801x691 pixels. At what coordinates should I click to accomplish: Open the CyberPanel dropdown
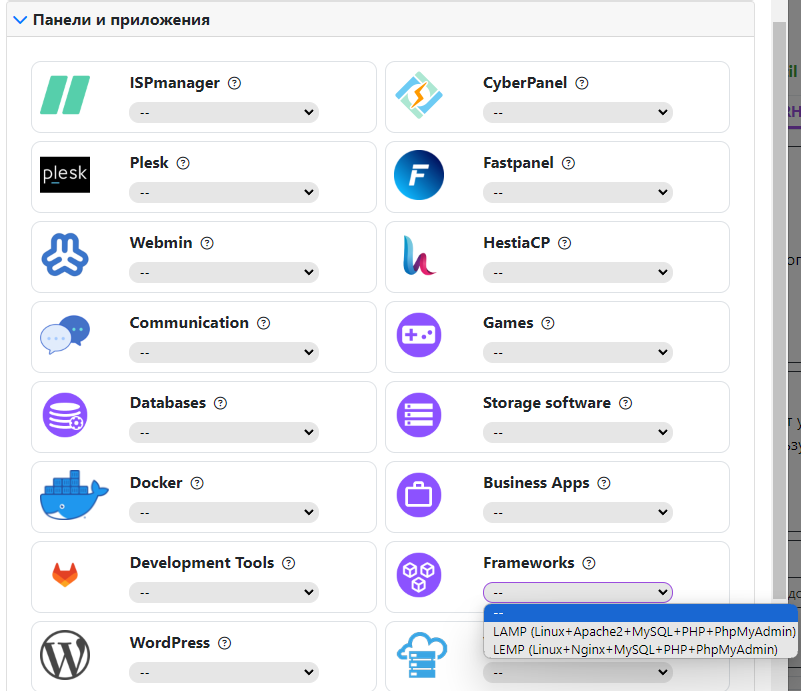(x=578, y=112)
